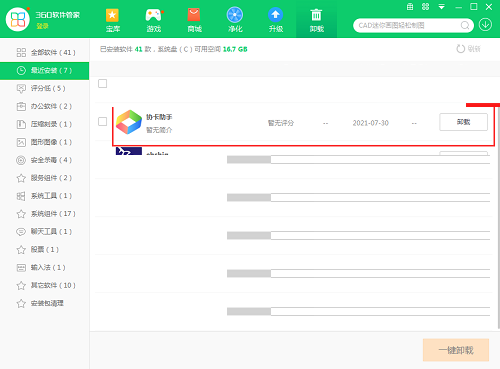Viewport: 500px width, 369px height.
Task: Open the 评分低 (5) category
Action: pos(45,88)
